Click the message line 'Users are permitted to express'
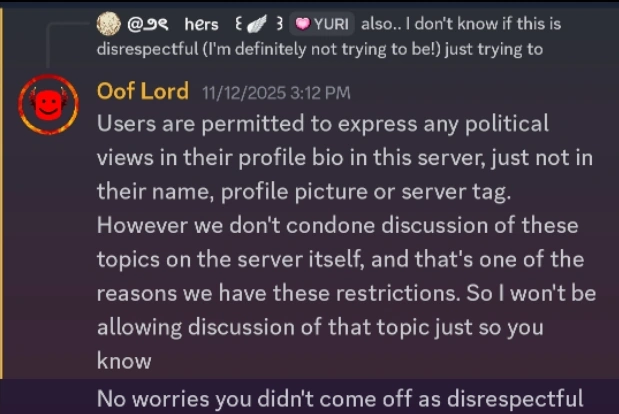This screenshot has width=619, height=414. click(x=323, y=124)
